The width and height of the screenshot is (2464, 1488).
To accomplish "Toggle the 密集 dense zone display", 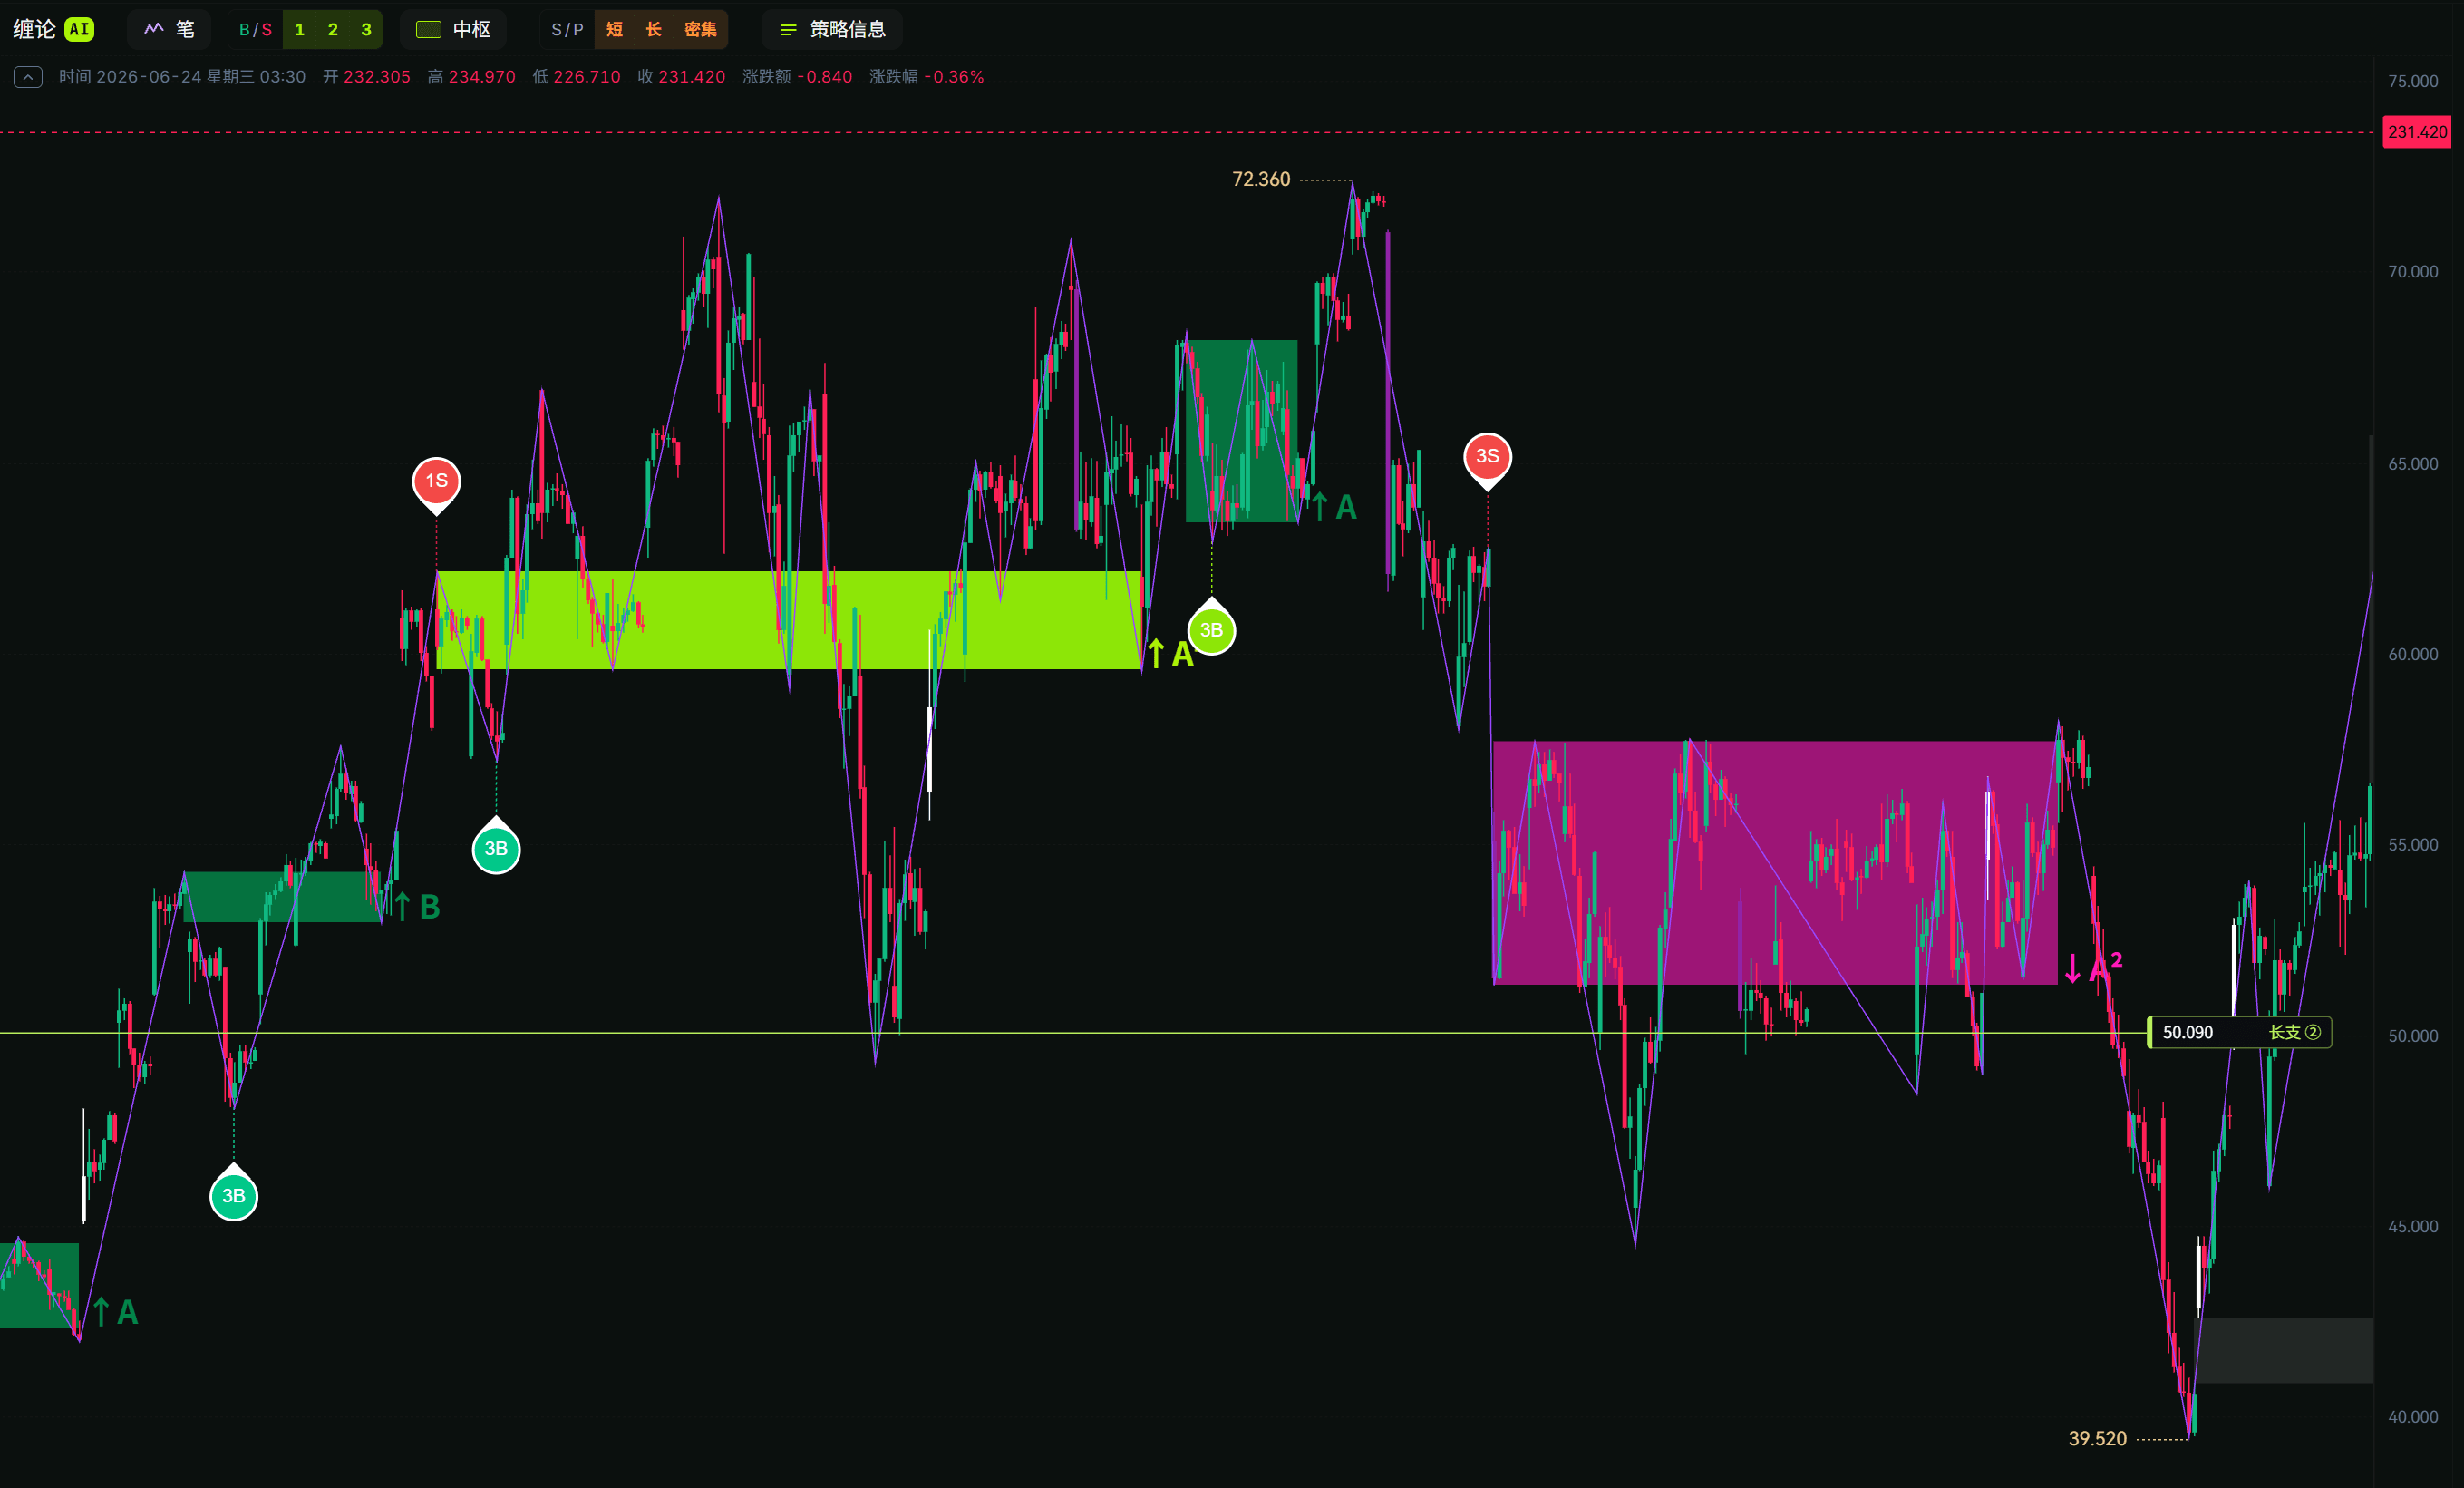I will pyautogui.click(x=700, y=30).
